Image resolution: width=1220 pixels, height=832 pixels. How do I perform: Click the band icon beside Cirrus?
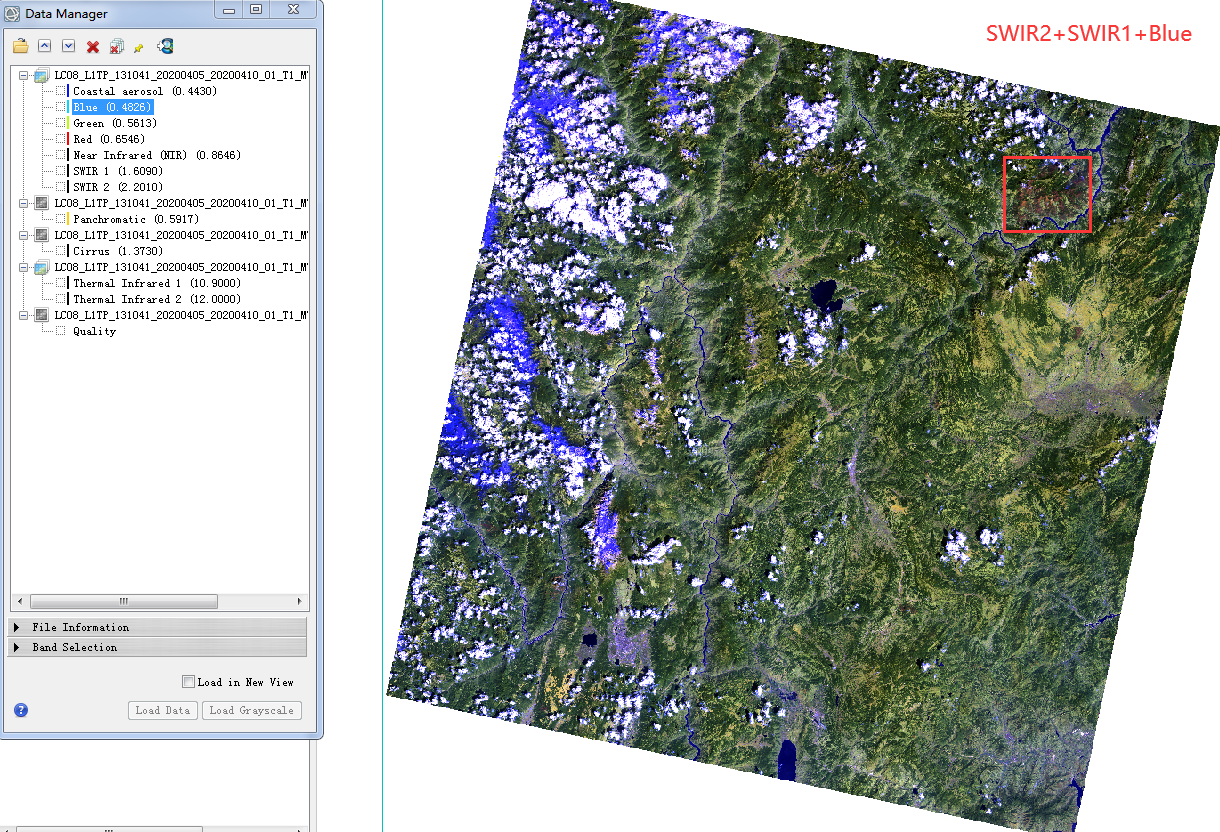[62, 251]
